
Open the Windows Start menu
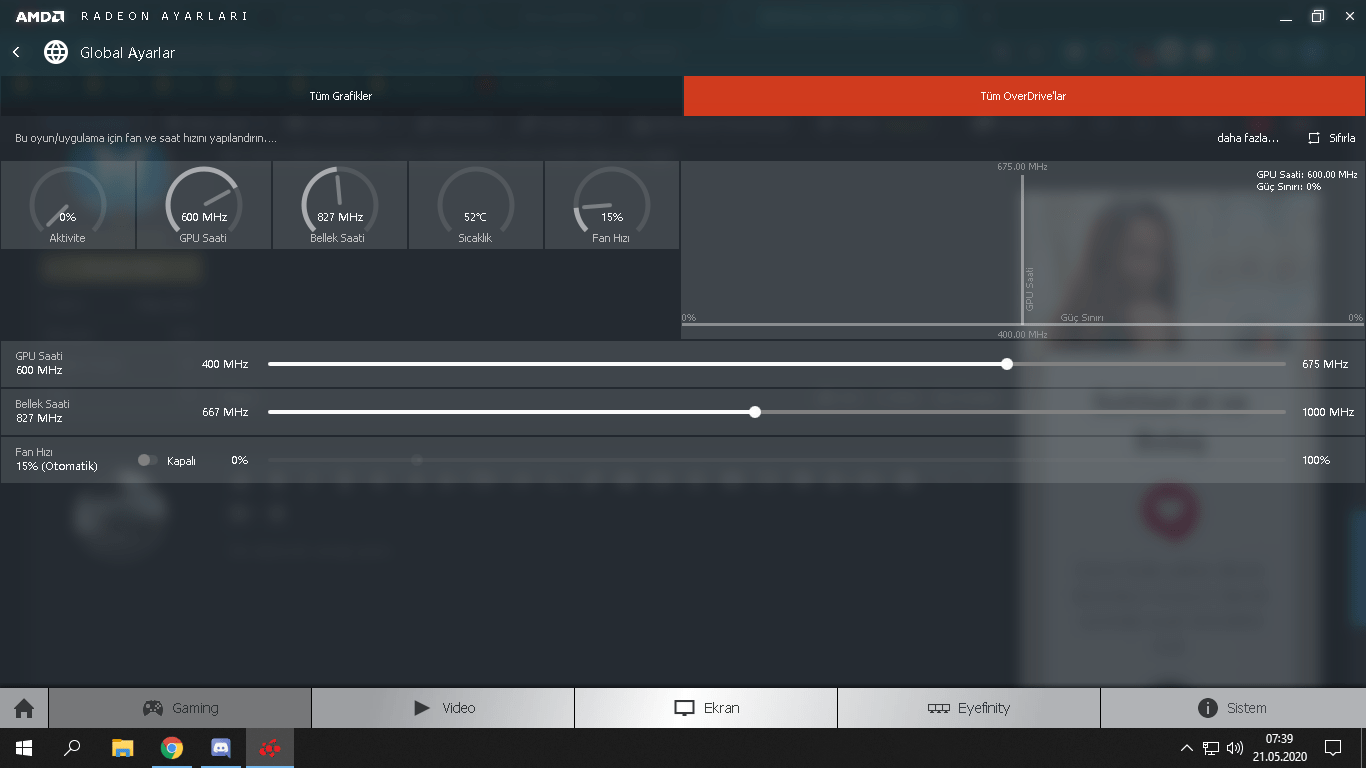click(24, 747)
